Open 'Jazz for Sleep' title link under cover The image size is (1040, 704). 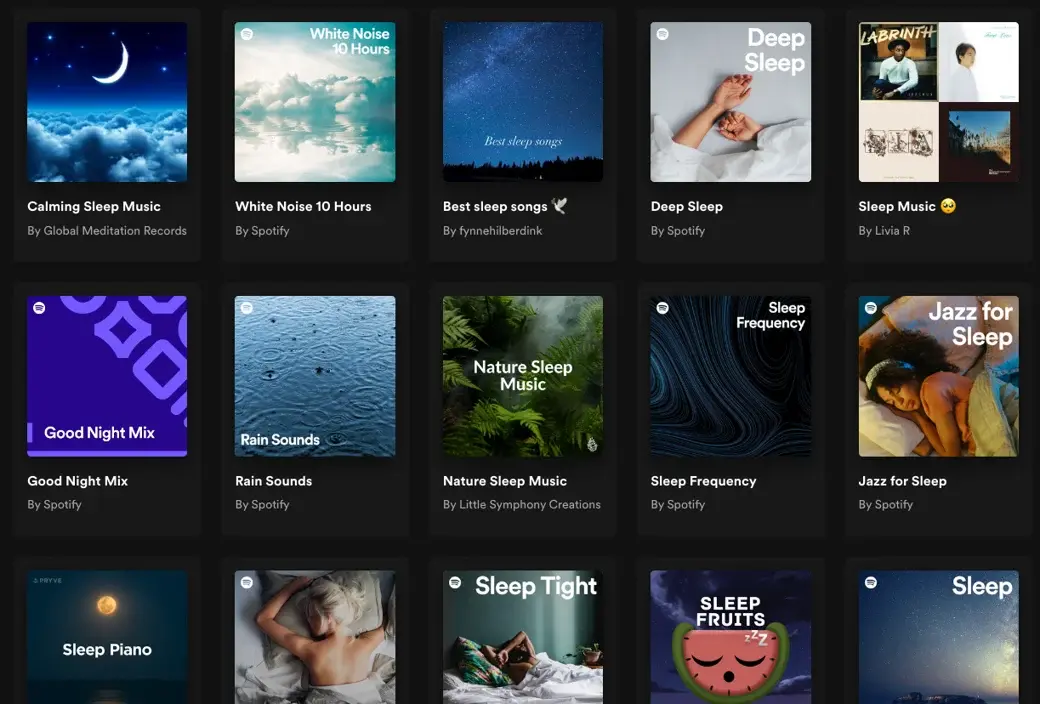tap(902, 481)
